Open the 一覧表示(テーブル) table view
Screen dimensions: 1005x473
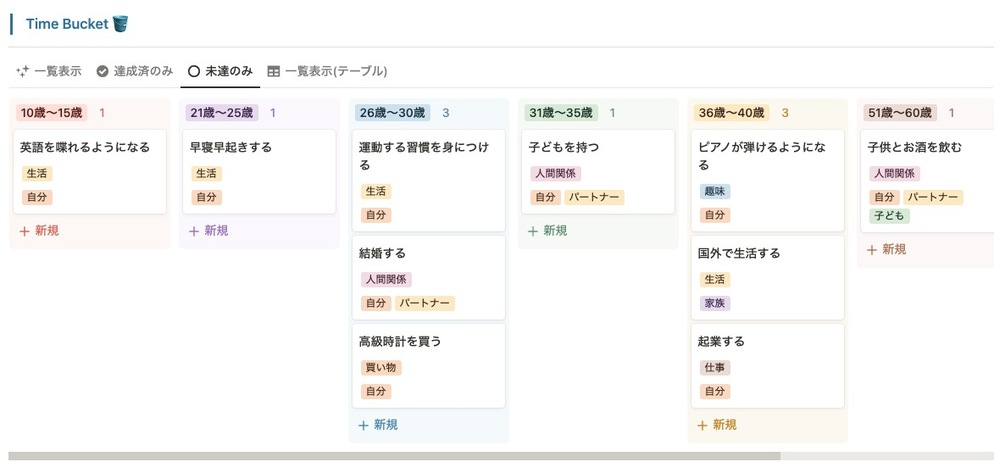[x=327, y=72]
